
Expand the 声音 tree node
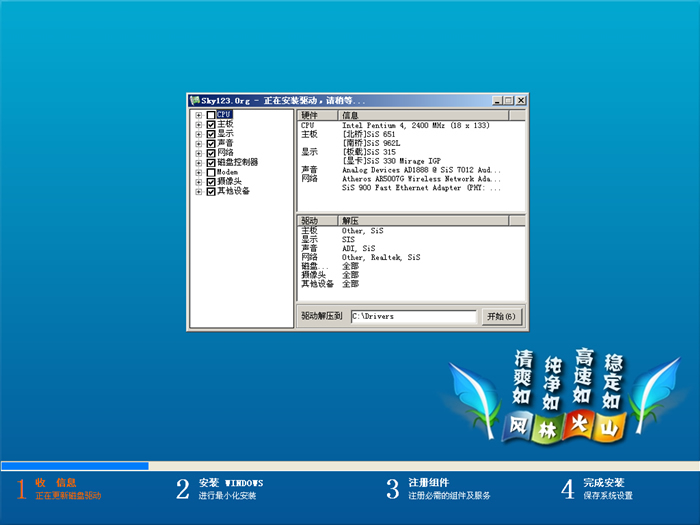coord(199,143)
